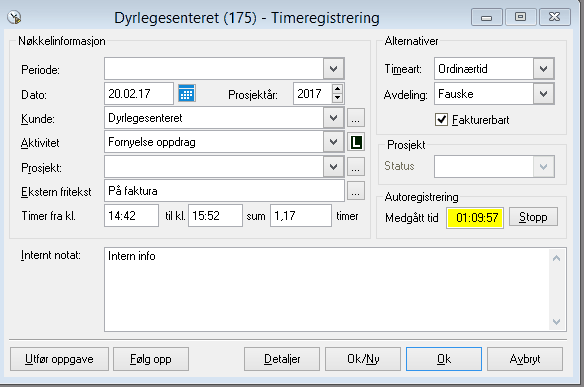Click the Ok/Ny button
Screen dimensions: 584x387
[x=363, y=359]
